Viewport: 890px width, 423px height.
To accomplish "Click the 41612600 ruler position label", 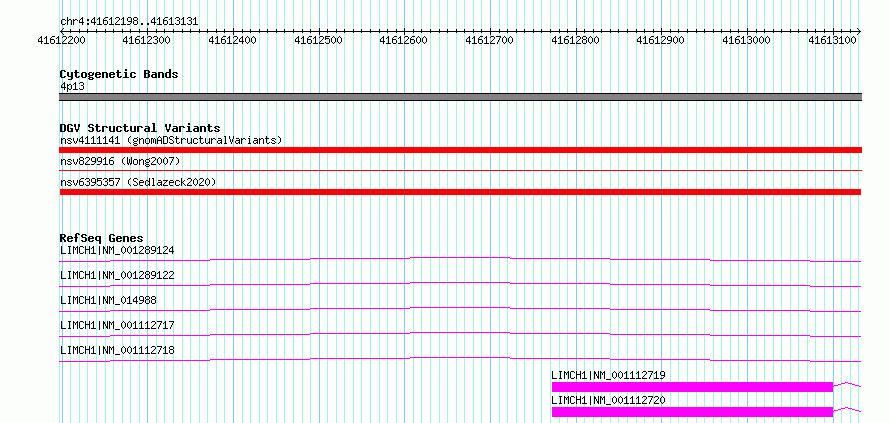I will [x=404, y=40].
